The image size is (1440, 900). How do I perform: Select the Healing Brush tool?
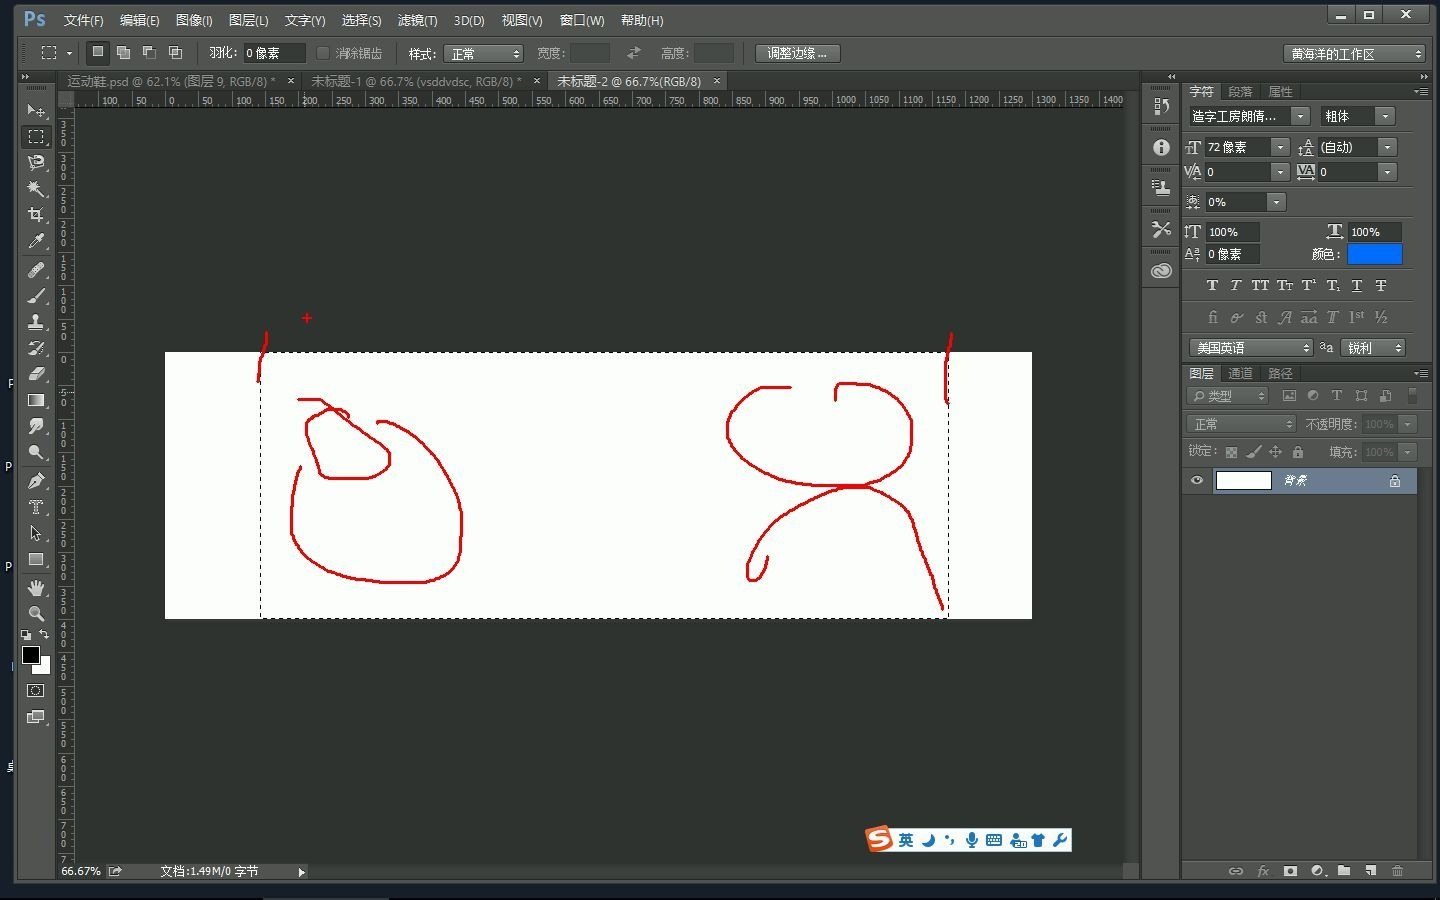pyautogui.click(x=36, y=270)
